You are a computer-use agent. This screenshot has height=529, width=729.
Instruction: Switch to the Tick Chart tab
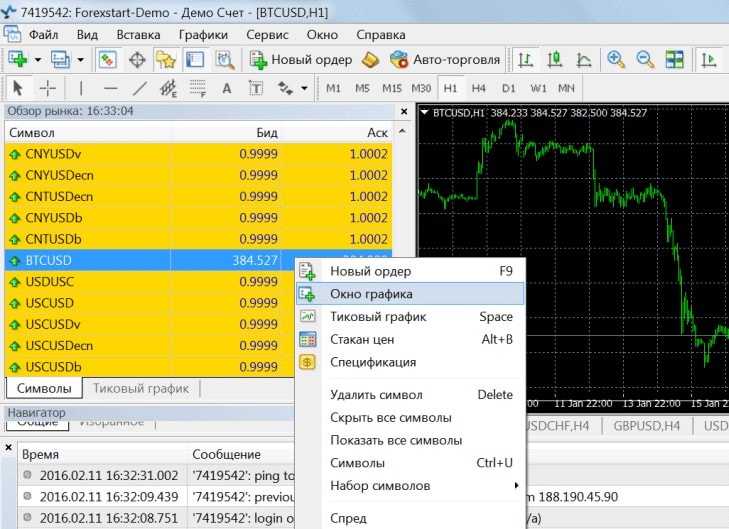coord(140,388)
